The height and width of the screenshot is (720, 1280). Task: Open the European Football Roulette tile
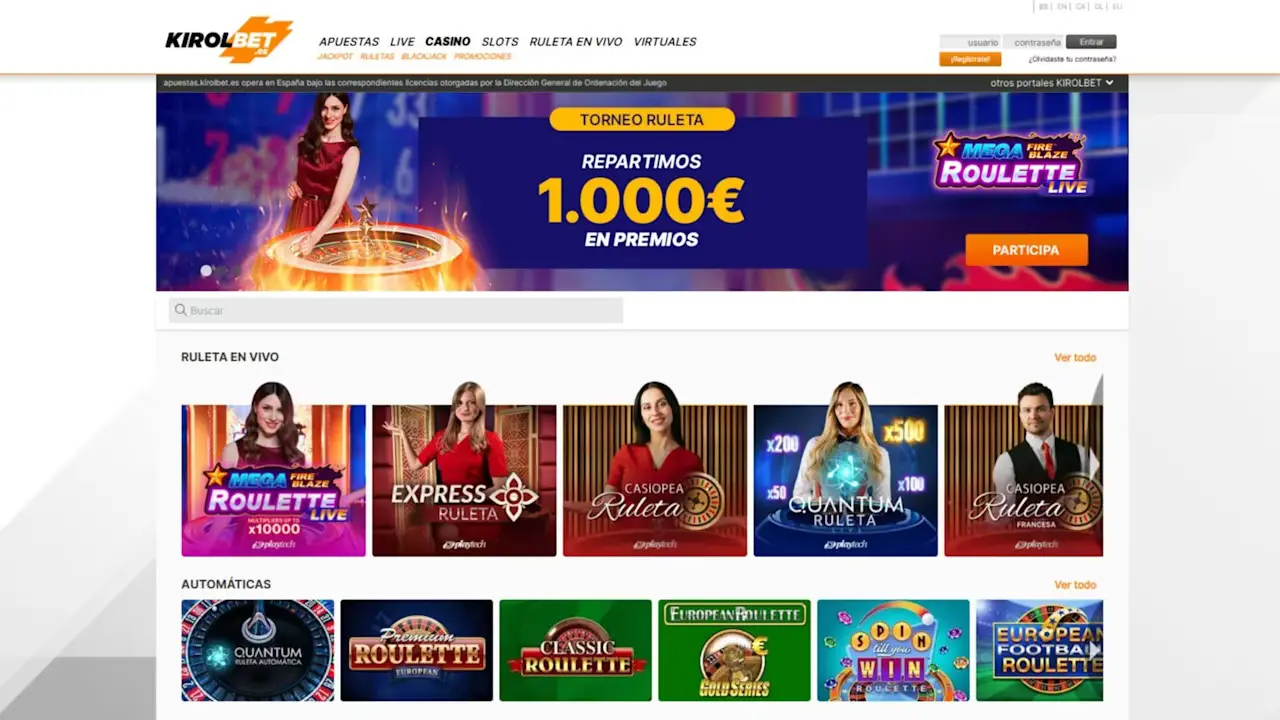(1040, 650)
